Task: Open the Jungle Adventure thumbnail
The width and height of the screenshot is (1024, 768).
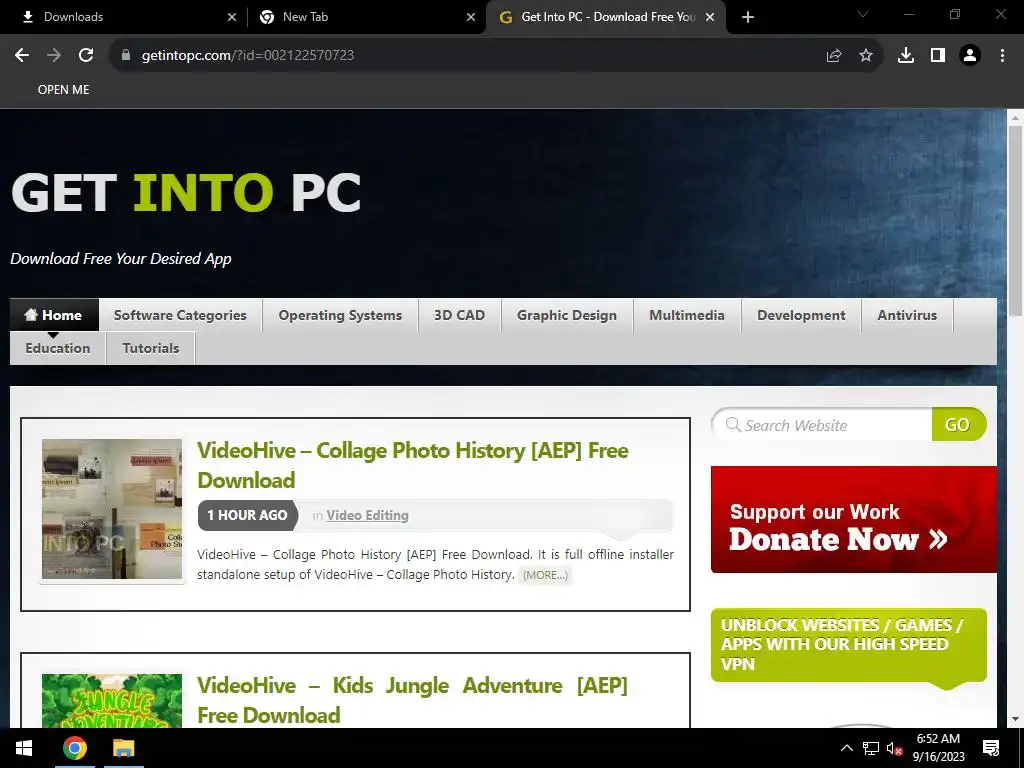Action: [112, 701]
